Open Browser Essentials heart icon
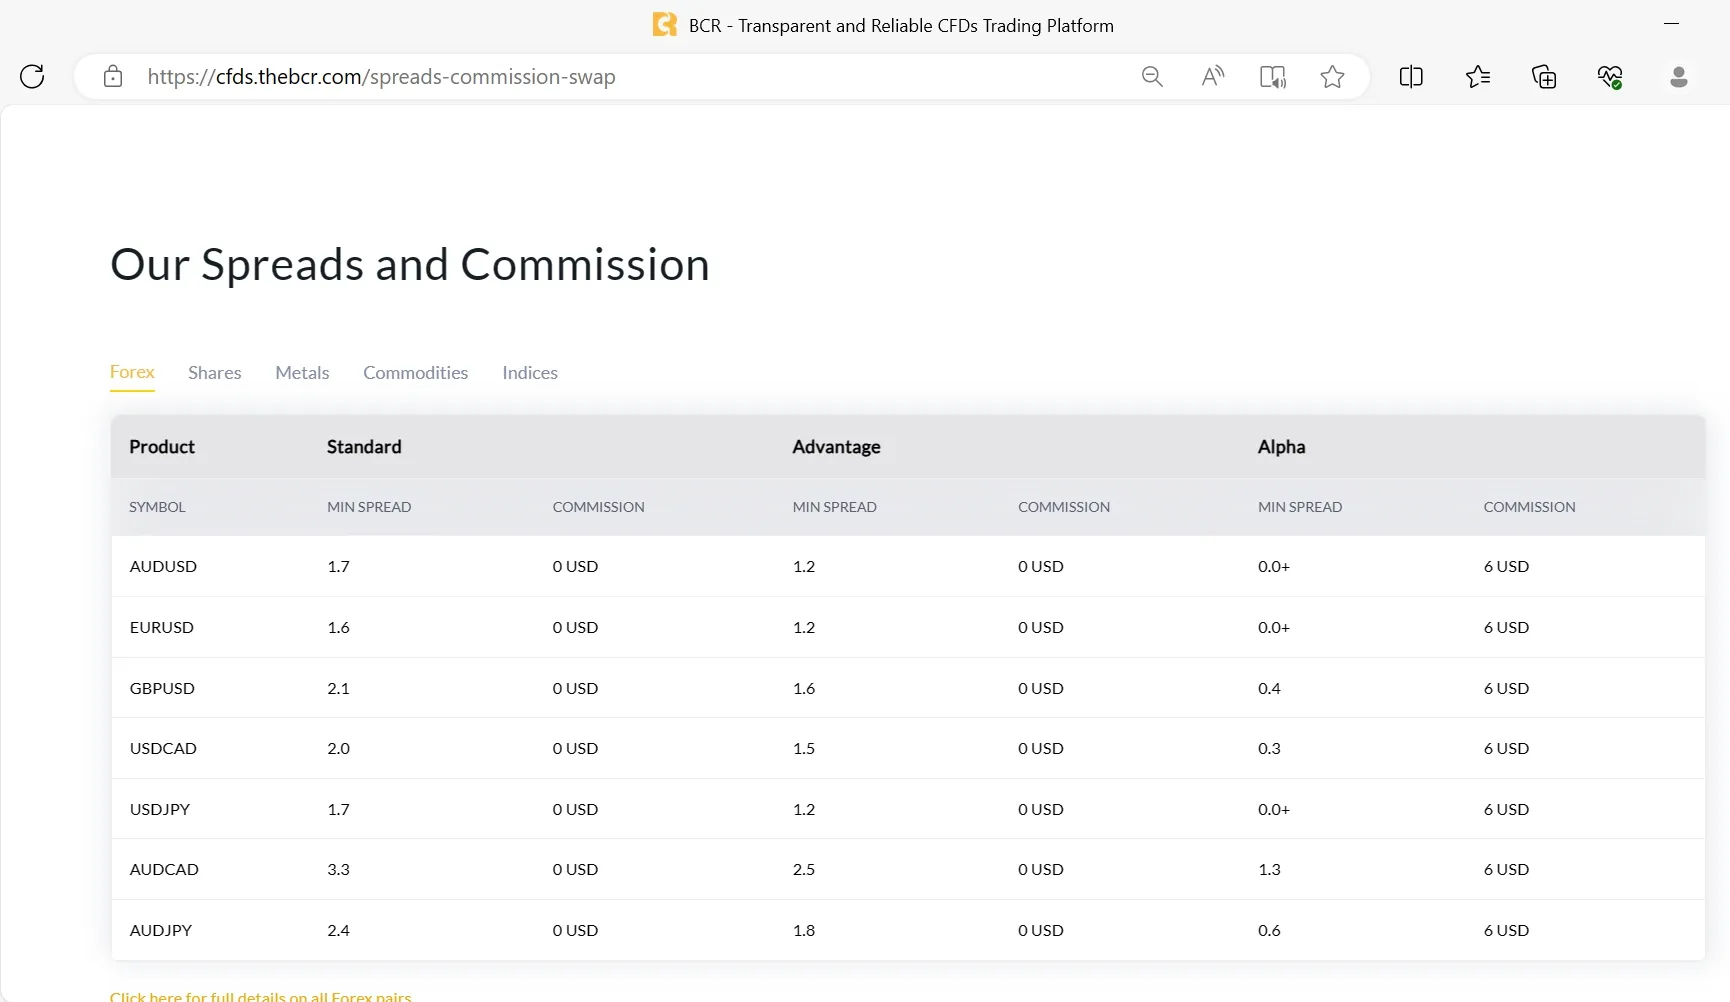Image resolution: width=1730 pixels, height=1002 pixels. point(1610,77)
